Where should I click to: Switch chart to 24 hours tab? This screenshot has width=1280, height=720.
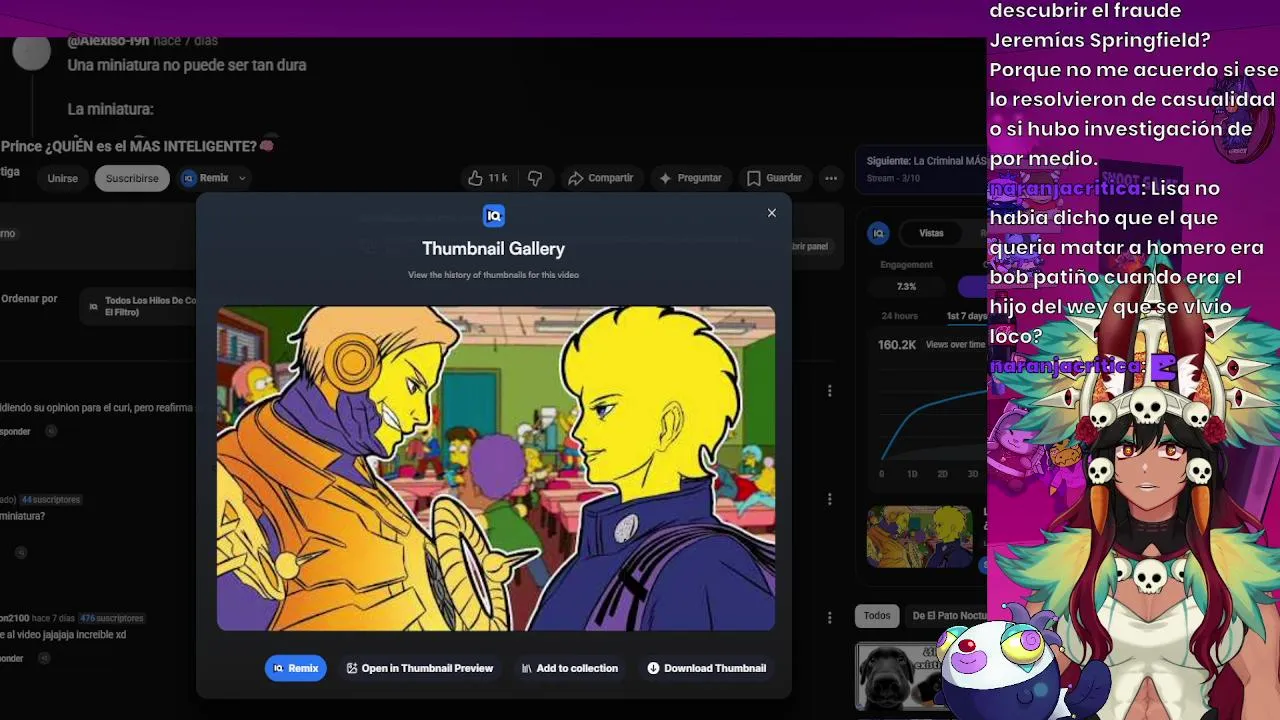coord(899,316)
